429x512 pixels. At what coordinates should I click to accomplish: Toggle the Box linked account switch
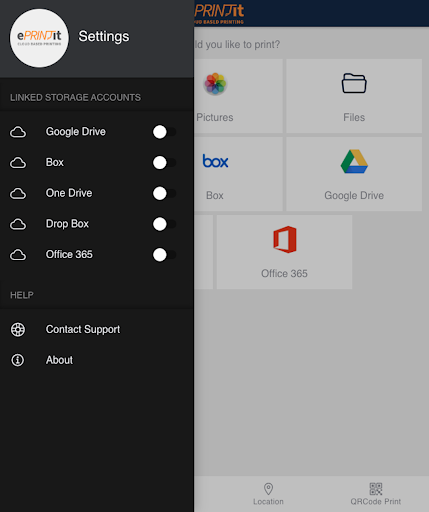pyautogui.click(x=164, y=163)
